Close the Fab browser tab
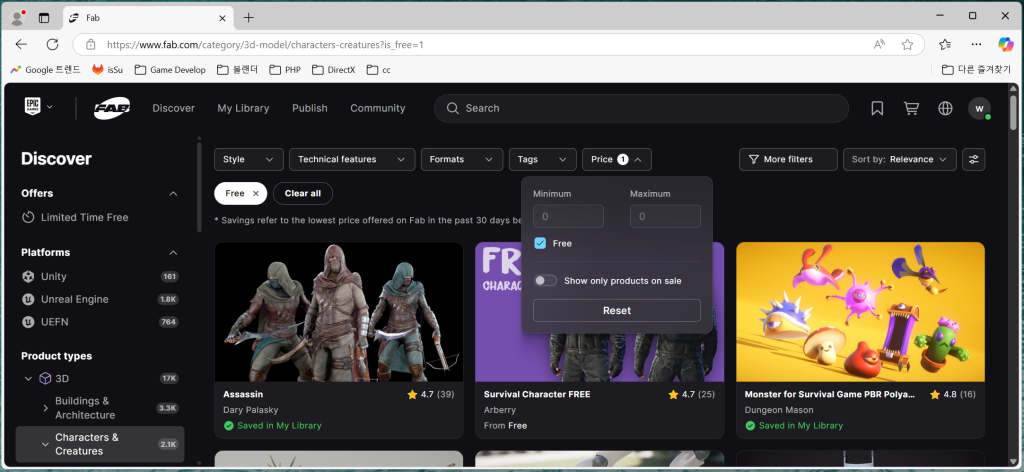This screenshot has width=1024, height=472. pyautogui.click(x=222, y=18)
